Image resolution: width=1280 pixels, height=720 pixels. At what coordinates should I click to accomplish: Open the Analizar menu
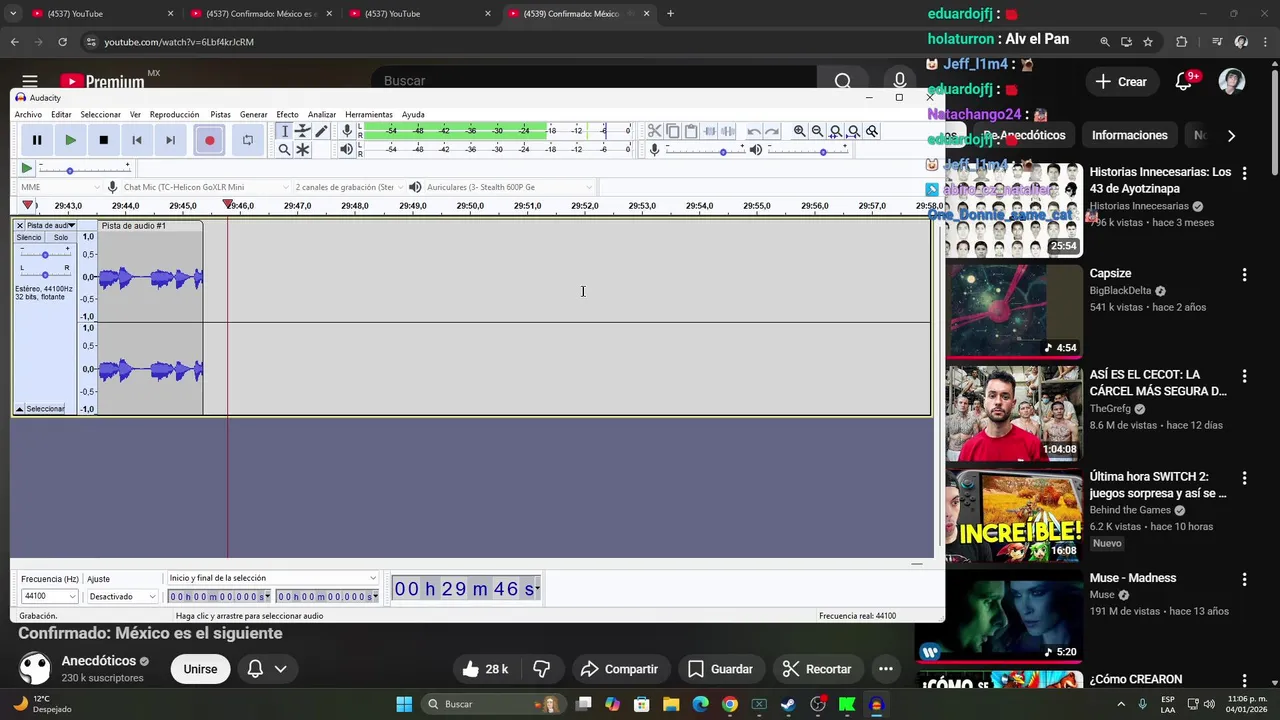(x=322, y=114)
